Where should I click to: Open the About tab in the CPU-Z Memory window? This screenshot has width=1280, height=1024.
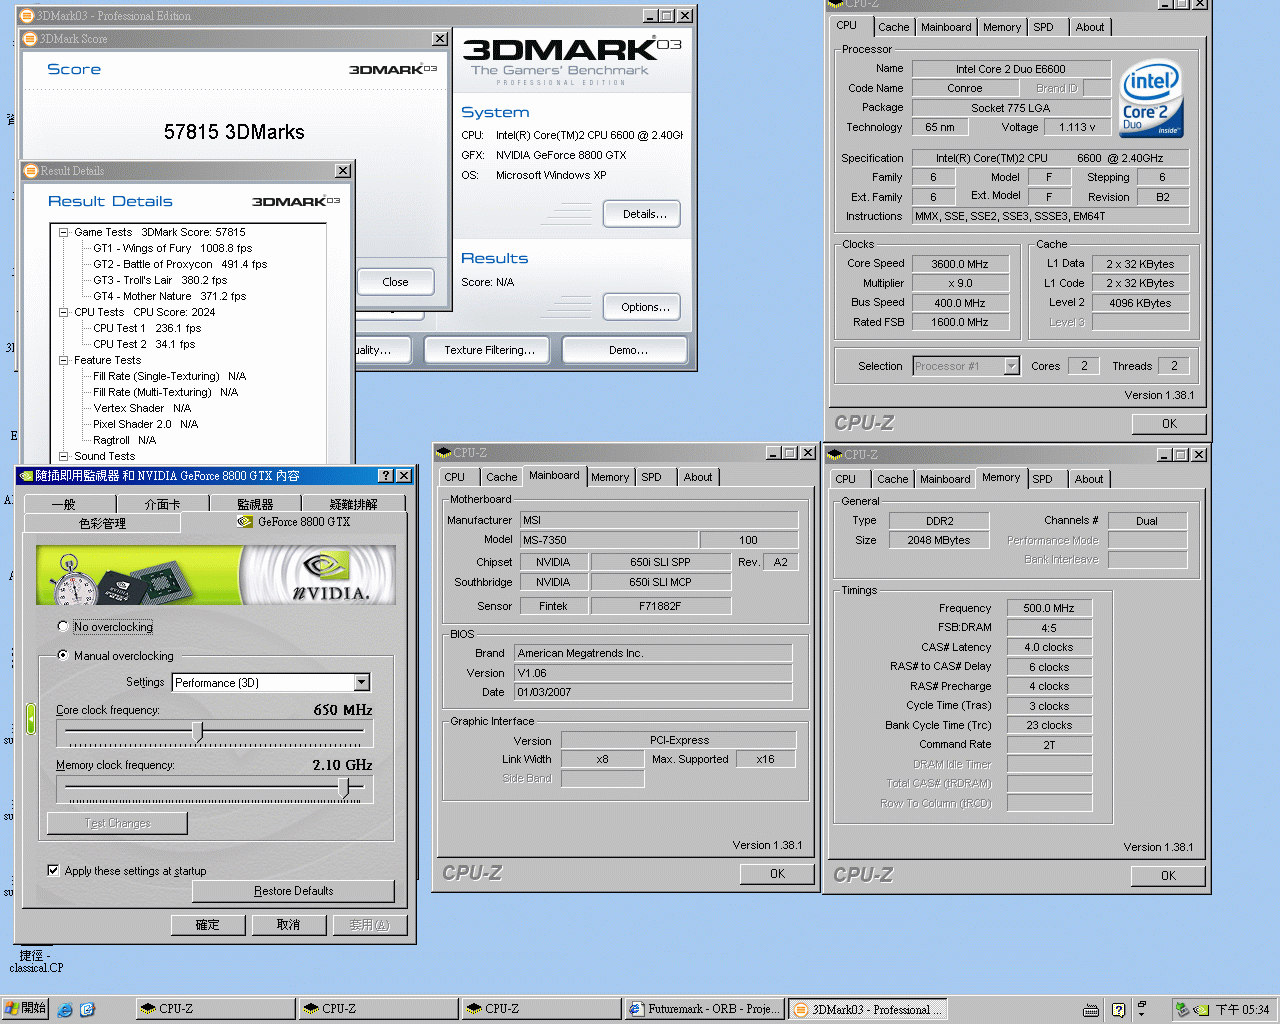tap(1089, 479)
